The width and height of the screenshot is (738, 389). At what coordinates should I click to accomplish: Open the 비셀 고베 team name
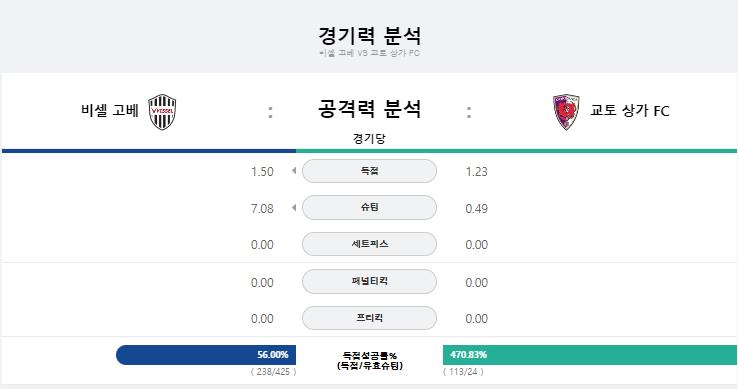[110, 111]
